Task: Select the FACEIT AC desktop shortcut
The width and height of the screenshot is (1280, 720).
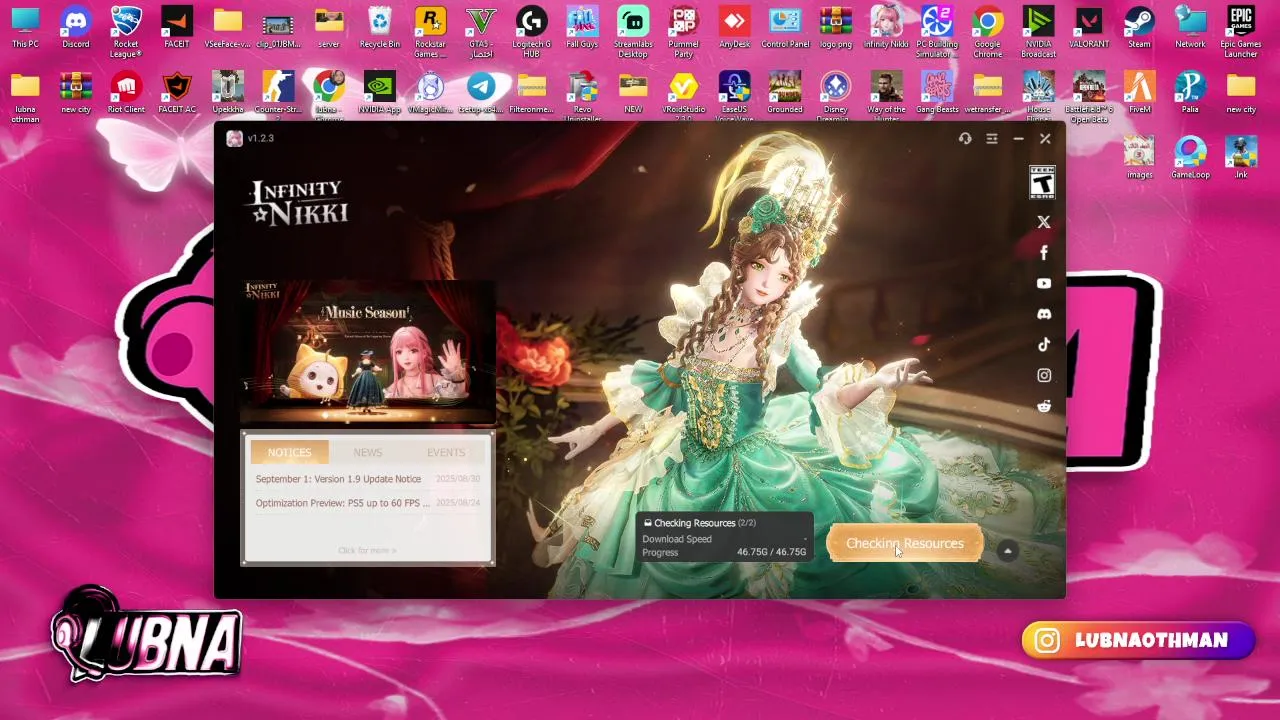Action: [x=177, y=92]
